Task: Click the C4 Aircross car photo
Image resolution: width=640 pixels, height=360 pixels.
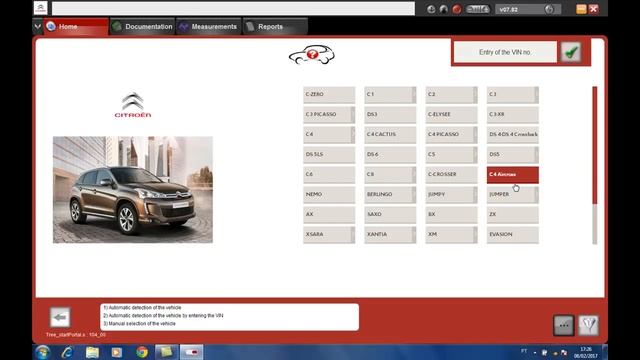Action: point(133,190)
